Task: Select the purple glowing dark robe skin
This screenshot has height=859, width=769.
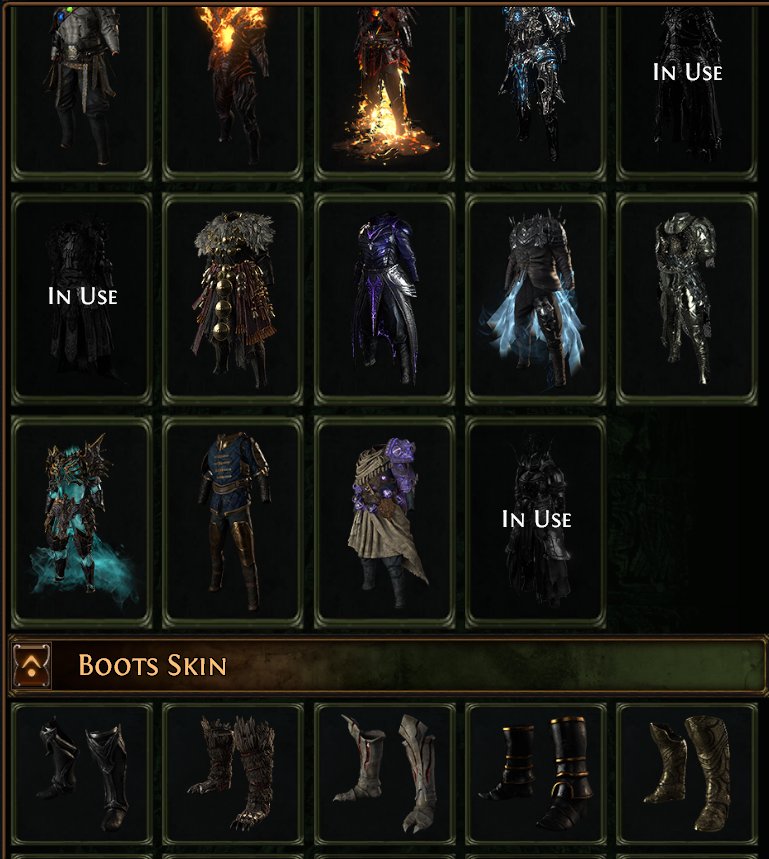Action: [384, 299]
